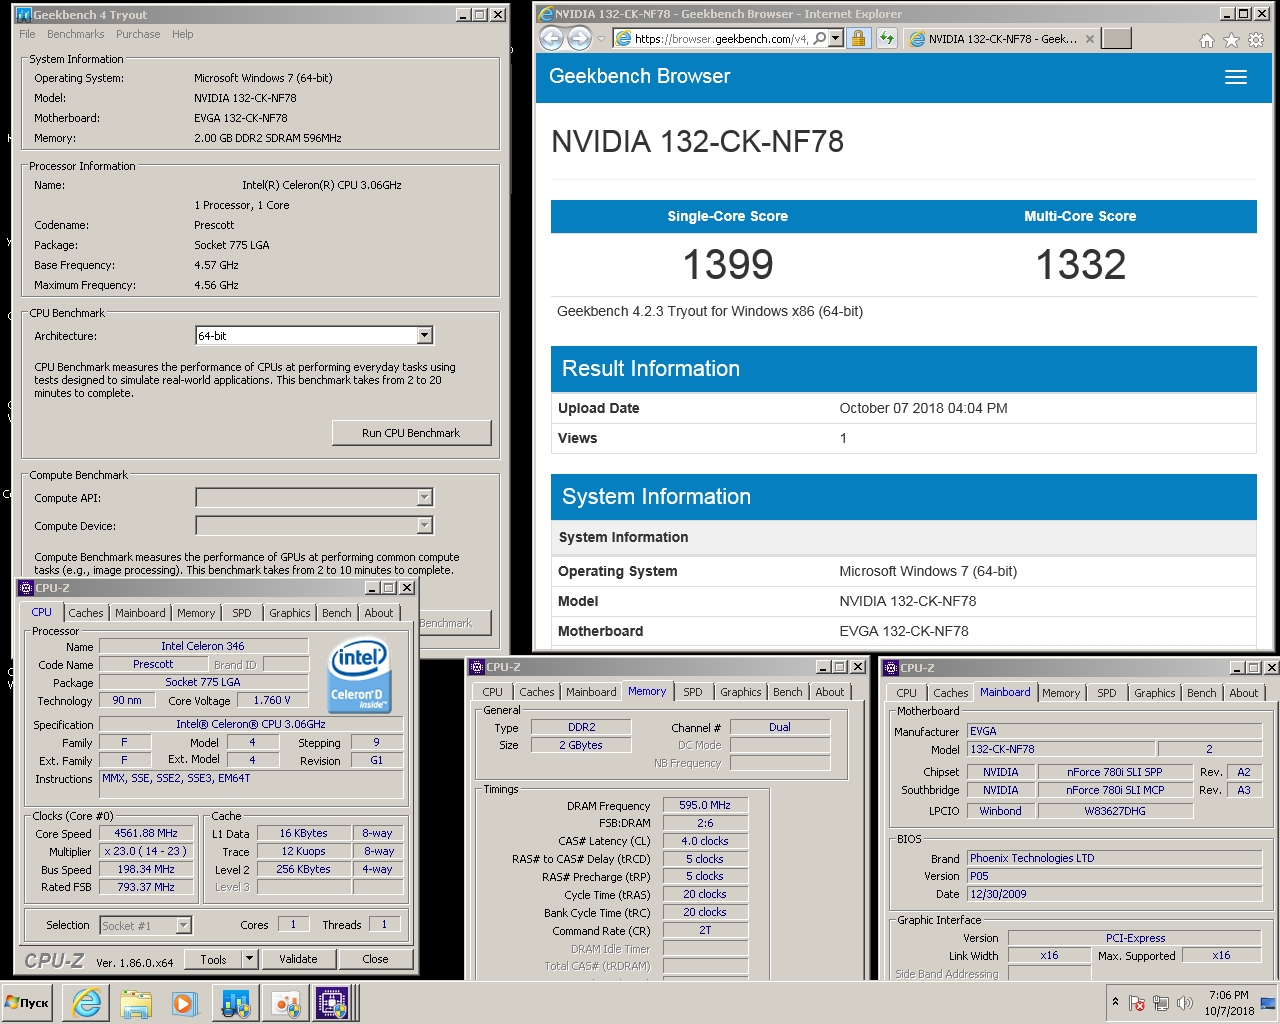Open the File menu in Geekbench
Screen dimensions: 1280x1024
point(27,34)
